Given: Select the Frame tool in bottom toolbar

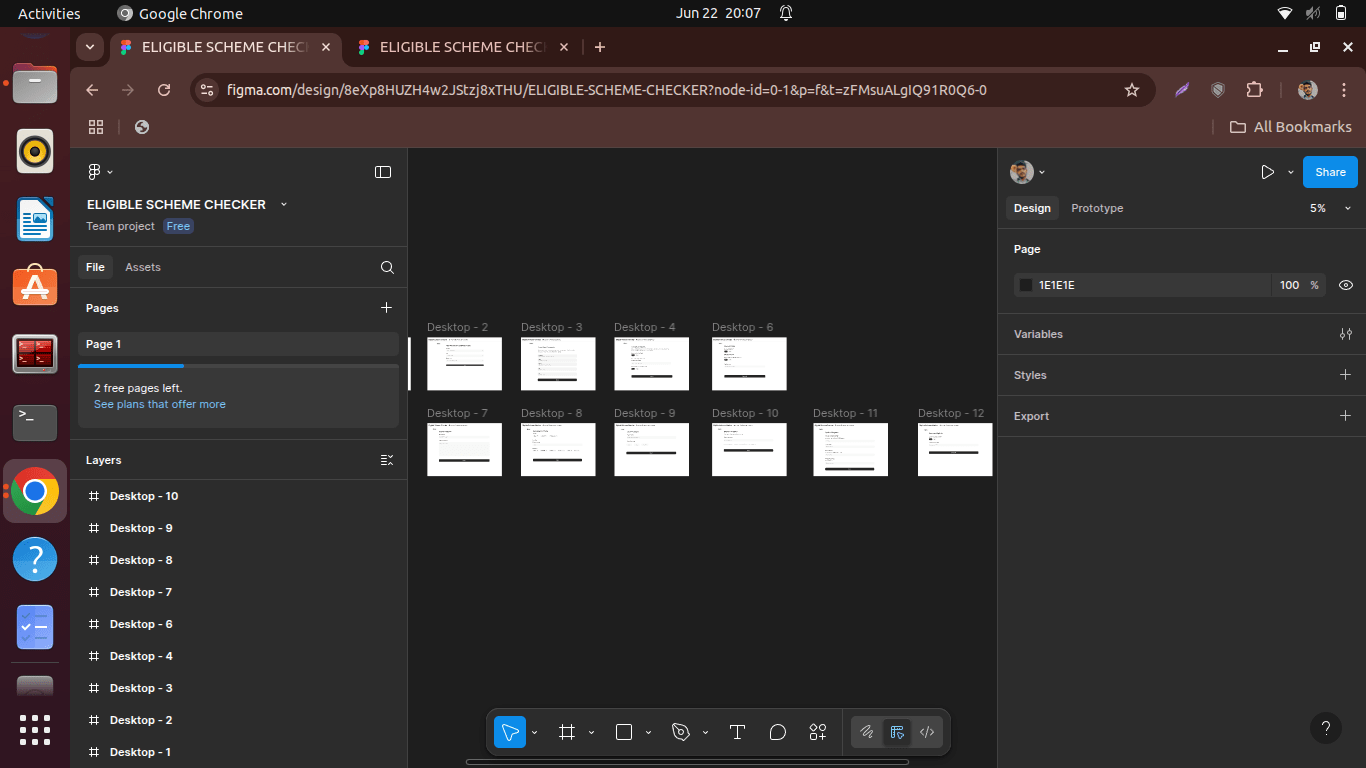Looking at the screenshot, I should pyautogui.click(x=567, y=732).
